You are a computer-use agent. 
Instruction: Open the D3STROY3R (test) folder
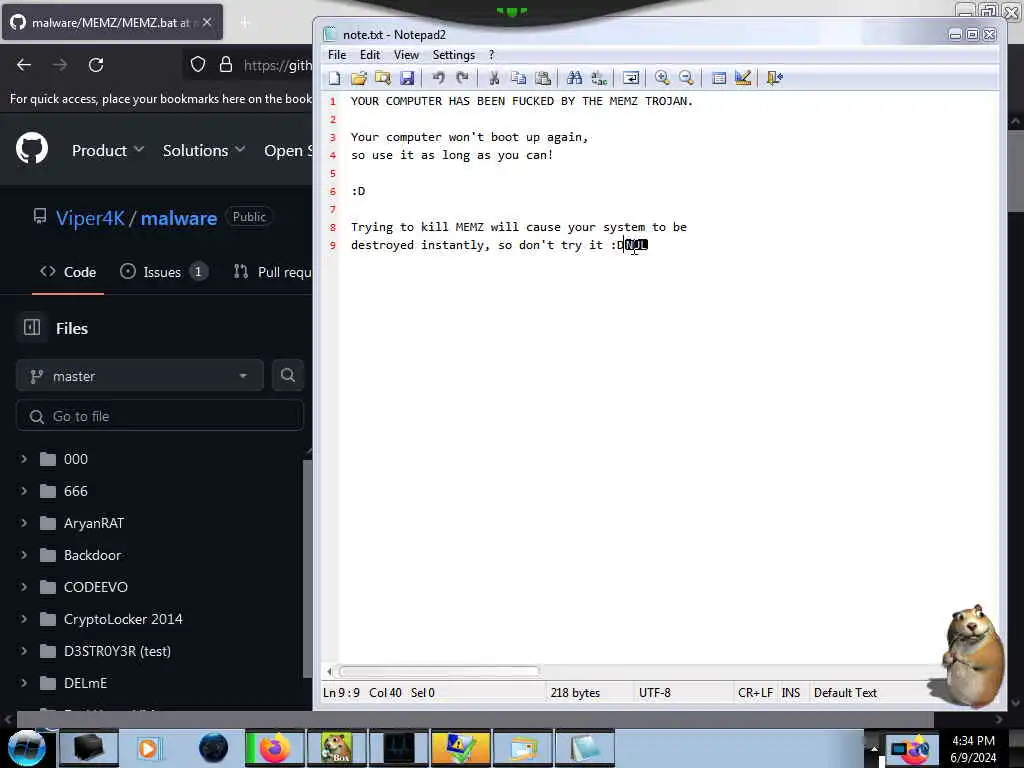tap(117, 651)
